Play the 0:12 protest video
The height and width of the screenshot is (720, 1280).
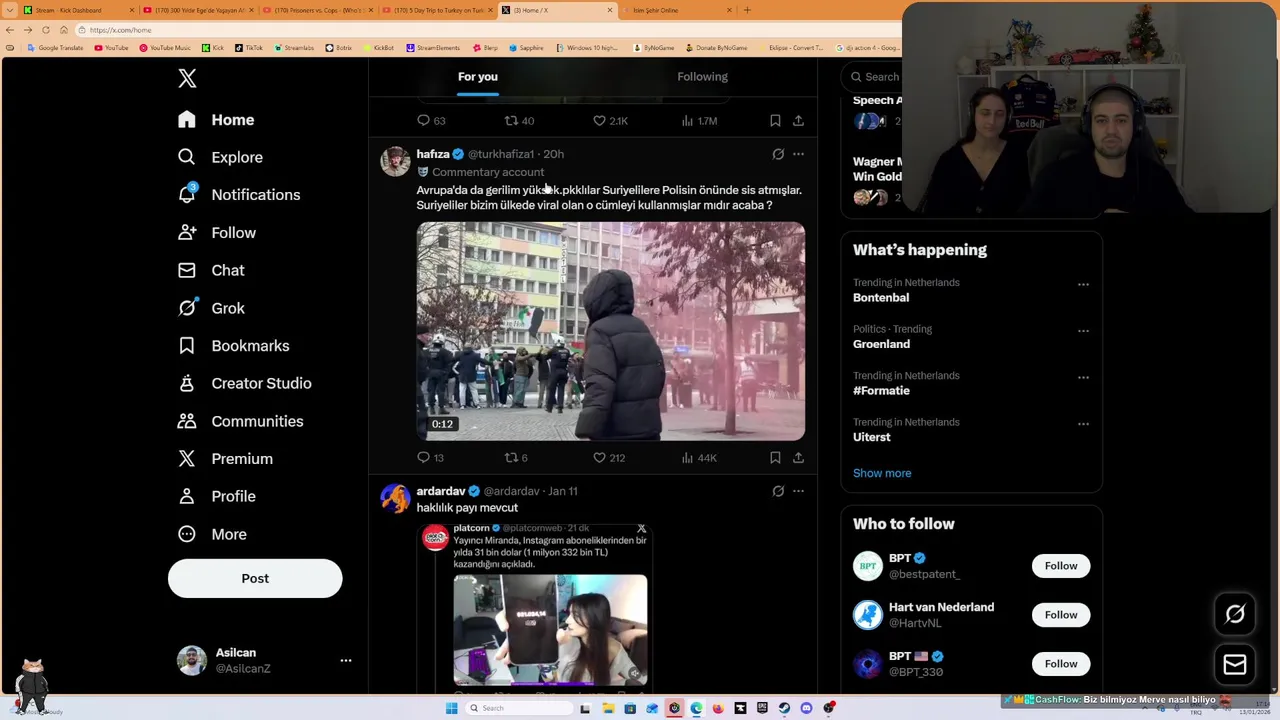point(610,331)
